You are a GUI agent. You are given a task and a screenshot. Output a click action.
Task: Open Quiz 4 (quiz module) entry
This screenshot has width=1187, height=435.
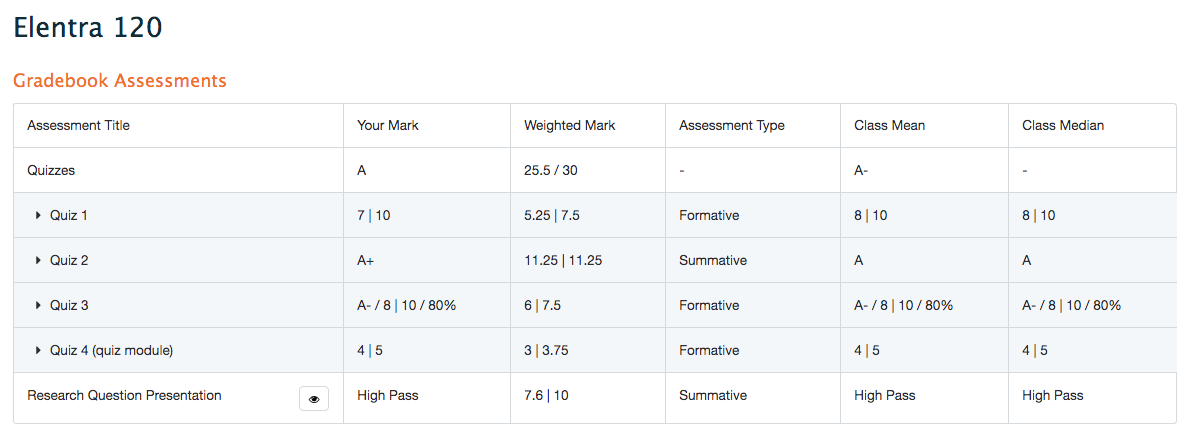coord(111,350)
